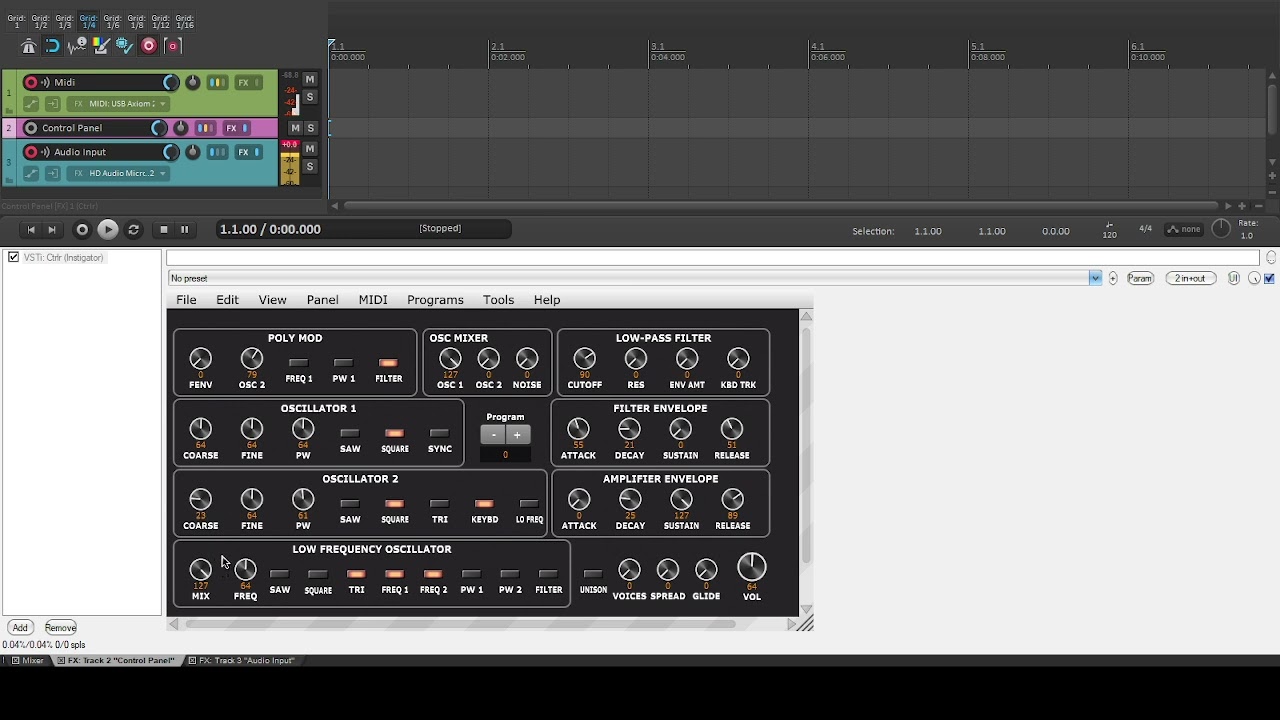Screen dimensions: 1280x720
Task: Click the Program minus button
Action: [493, 435]
